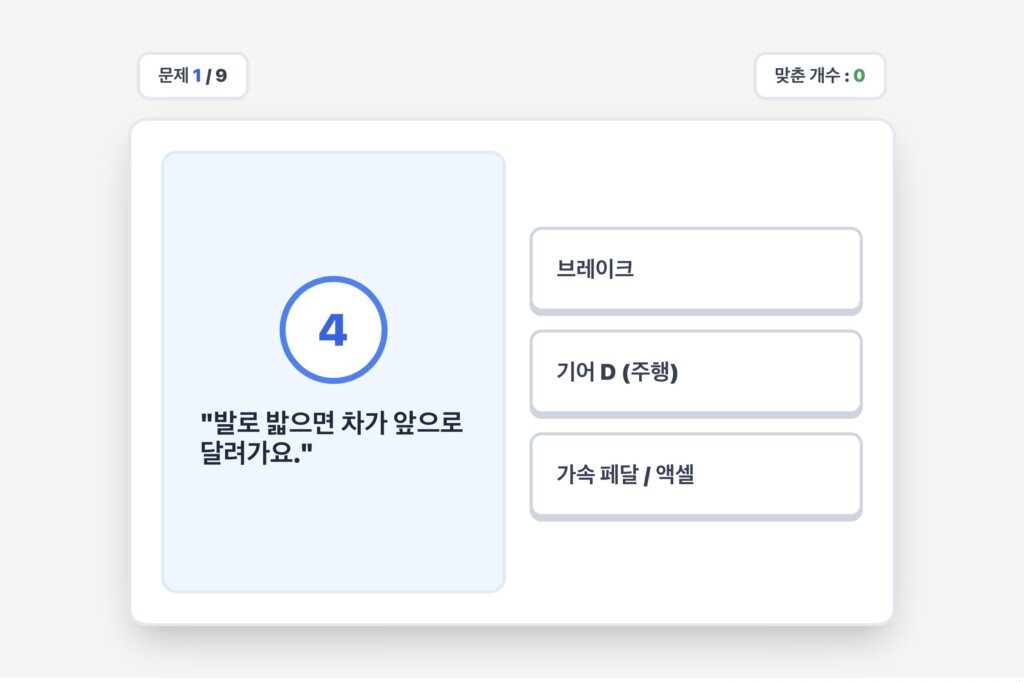Click the green correct-count "0"
Screen dimensions: 1024x682
[859, 76]
